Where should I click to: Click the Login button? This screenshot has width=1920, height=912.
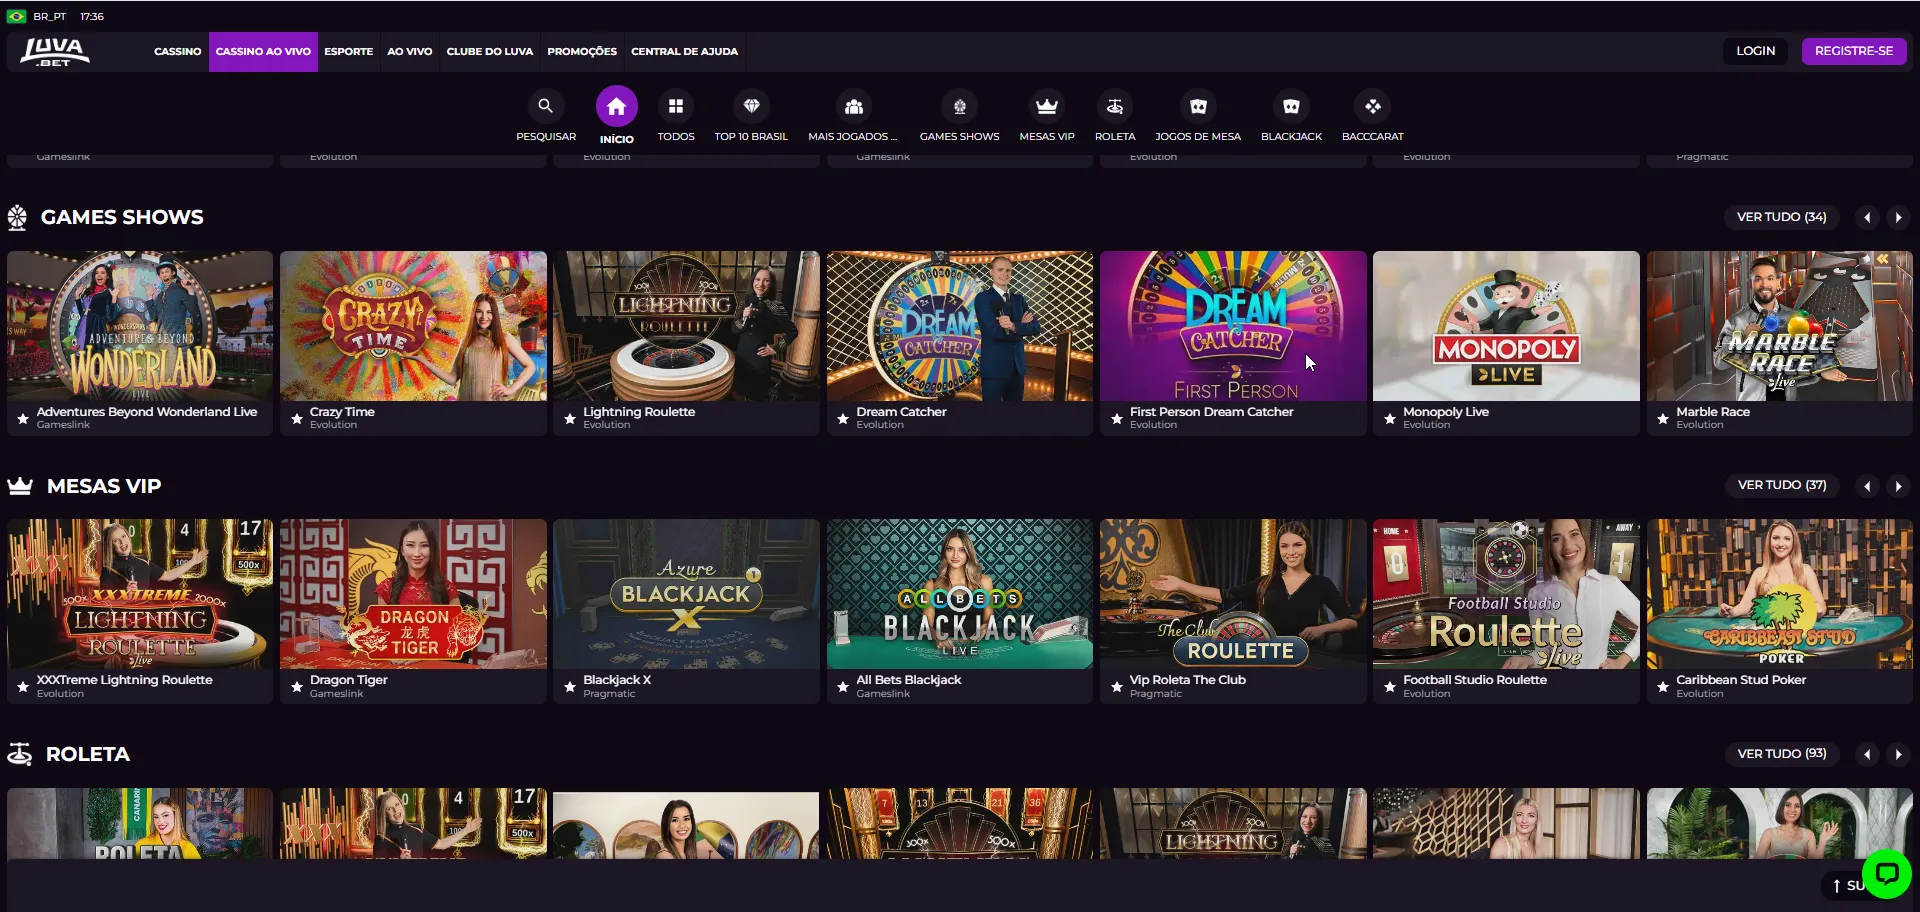pyautogui.click(x=1755, y=51)
